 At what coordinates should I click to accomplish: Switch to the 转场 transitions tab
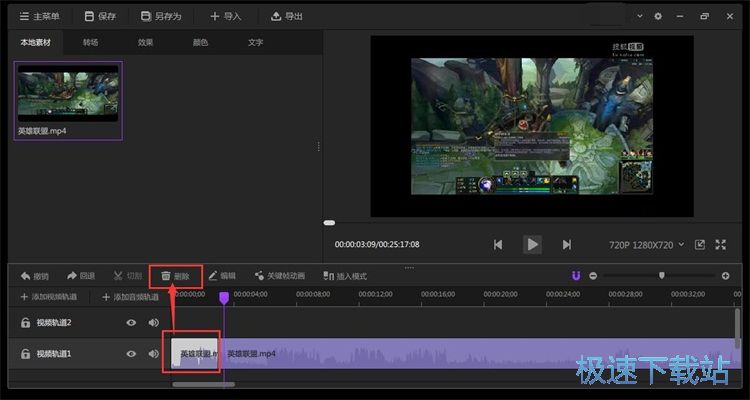pyautogui.click(x=90, y=43)
